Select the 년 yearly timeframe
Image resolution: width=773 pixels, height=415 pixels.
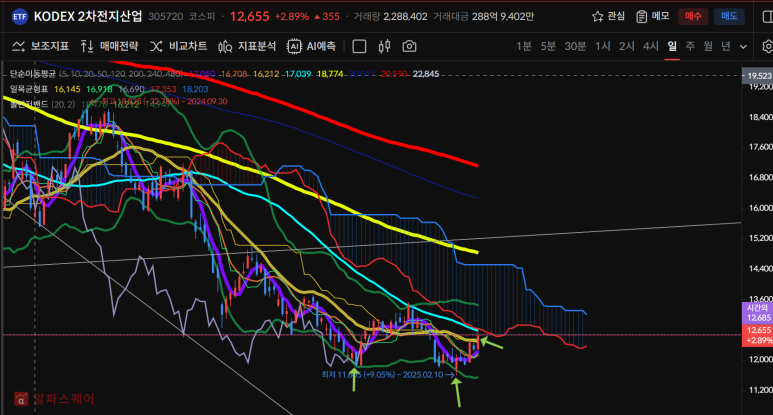coord(726,46)
